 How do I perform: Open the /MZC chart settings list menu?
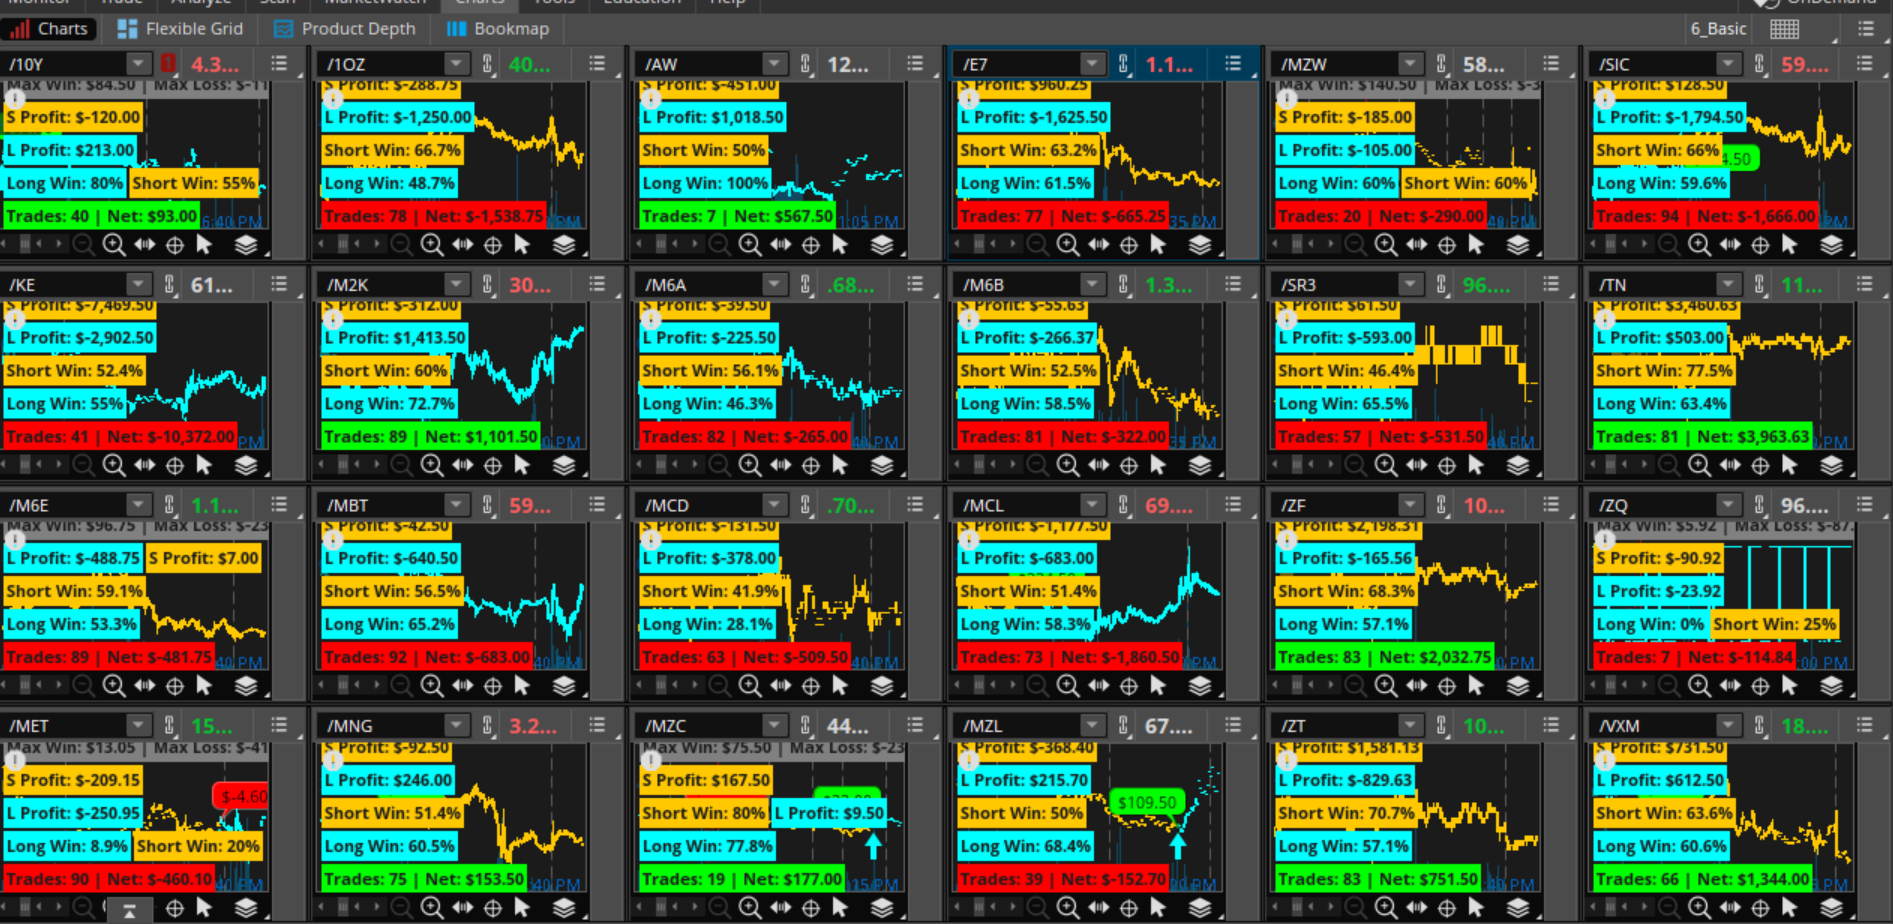pos(915,726)
